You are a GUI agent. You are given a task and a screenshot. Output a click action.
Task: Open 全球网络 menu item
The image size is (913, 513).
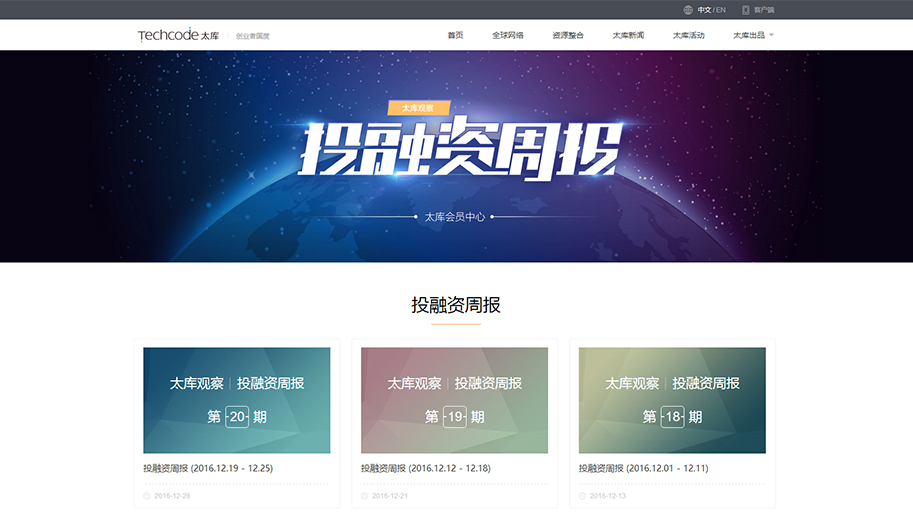click(x=508, y=35)
